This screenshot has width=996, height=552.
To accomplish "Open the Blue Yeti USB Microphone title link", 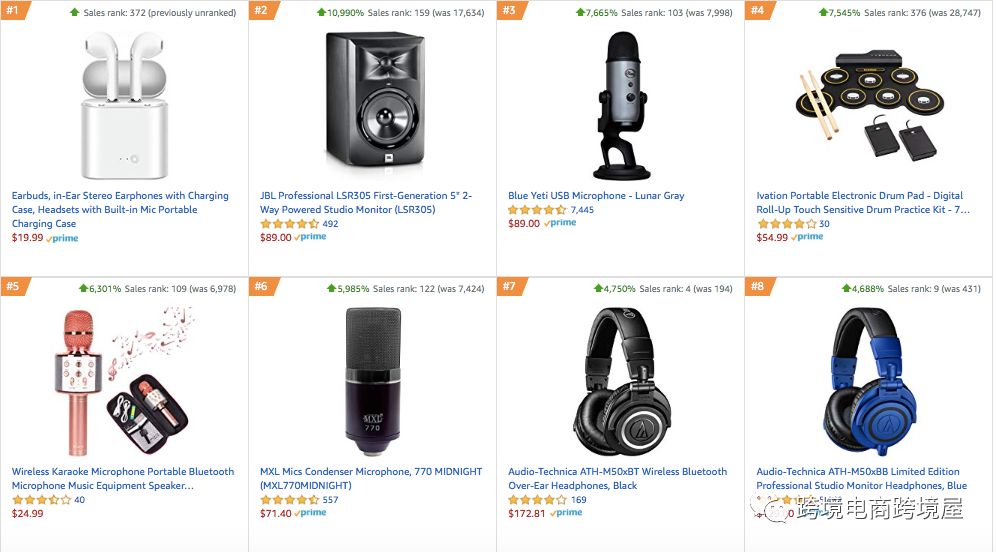I will 596,196.
